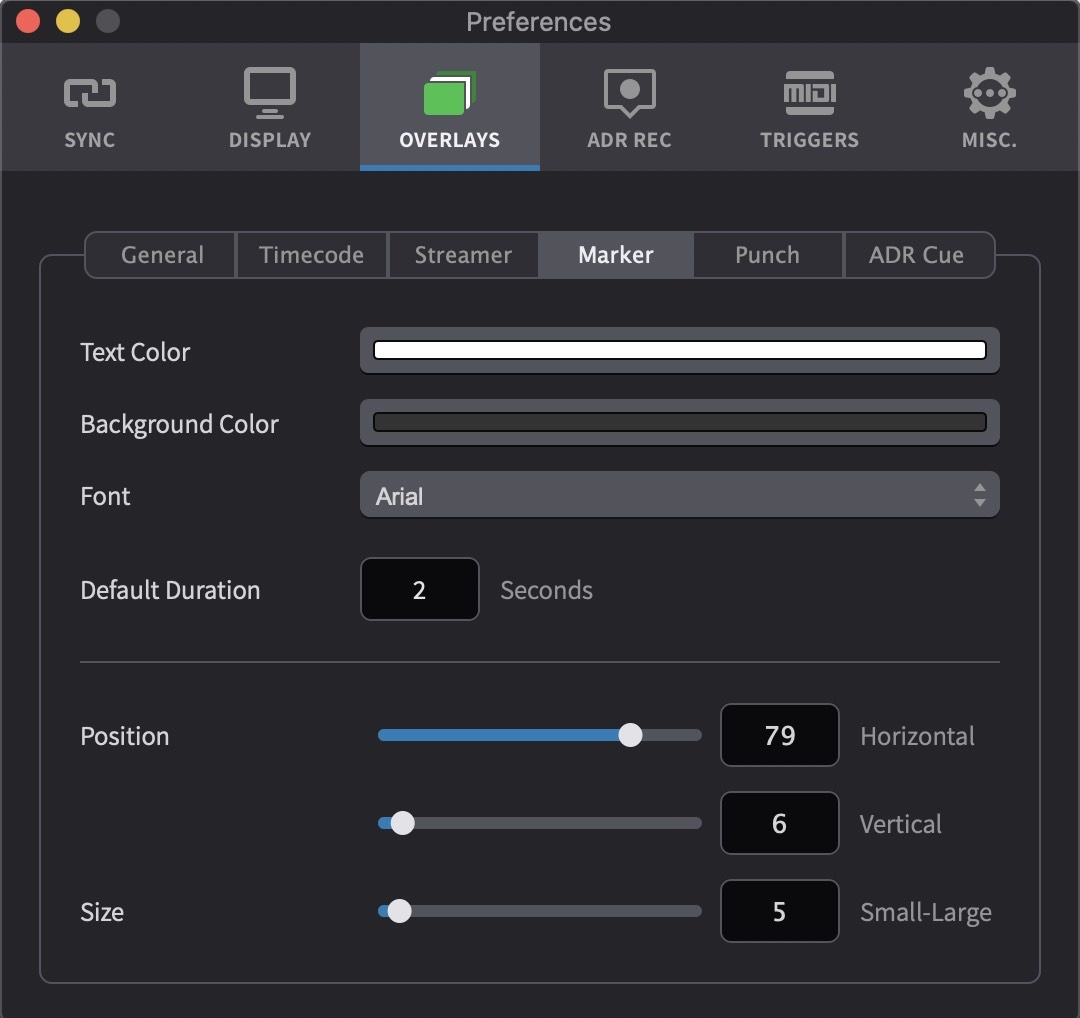
Task: Click the Size slider handle
Action: point(399,911)
